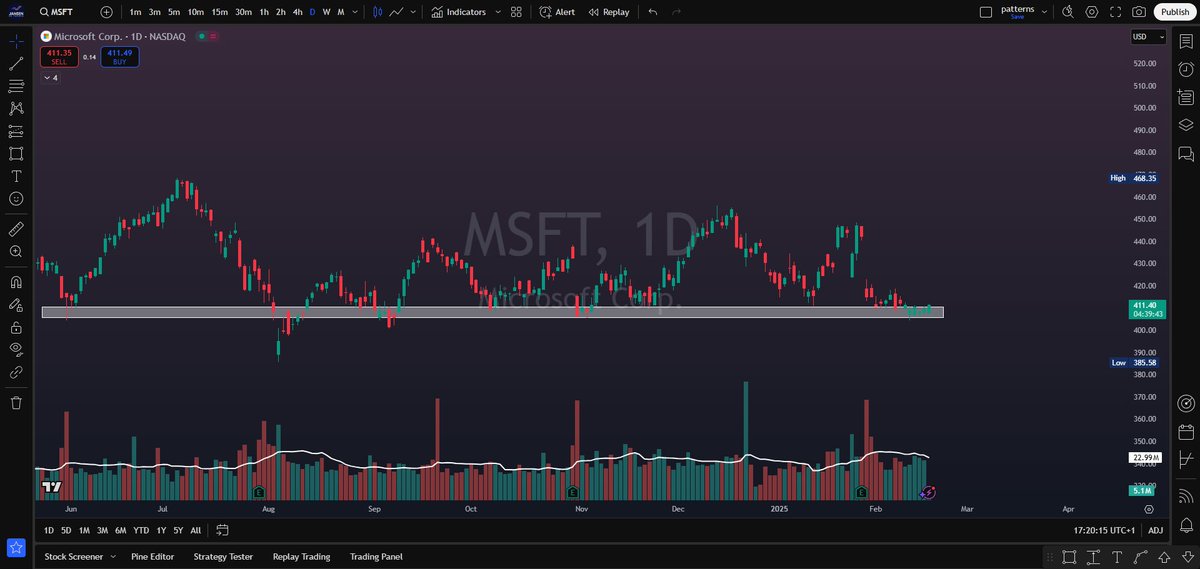Open the Fibonacci retracement tools
This screenshot has width=1200, height=569.
pyautogui.click(x=16, y=87)
